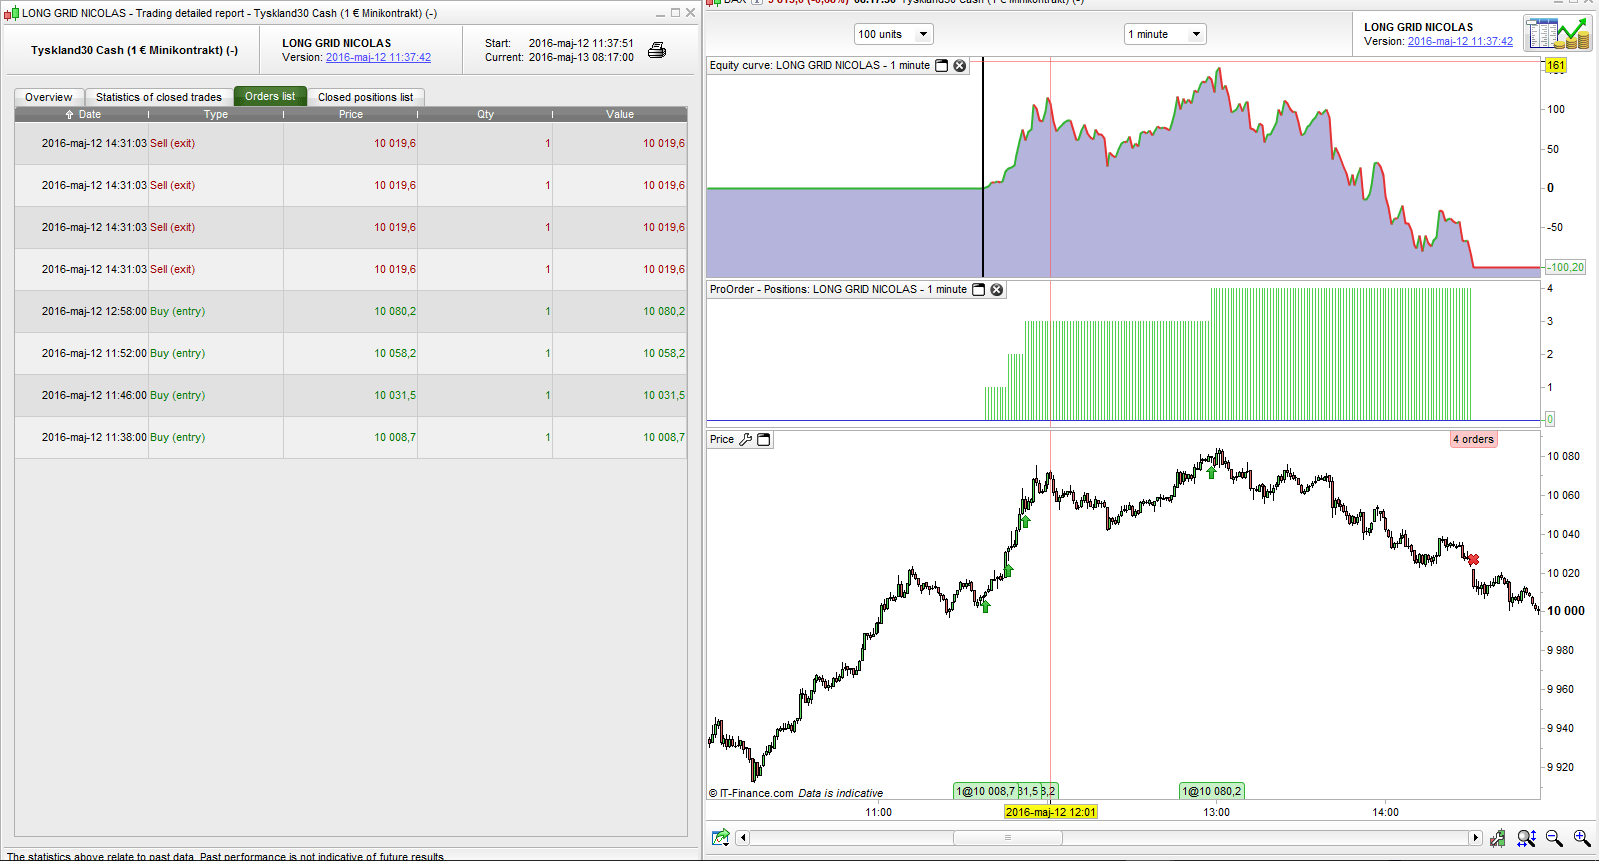Click the Tyskland30 Cash instrument name
This screenshot has height=861, width=1599.
(134, 50)
